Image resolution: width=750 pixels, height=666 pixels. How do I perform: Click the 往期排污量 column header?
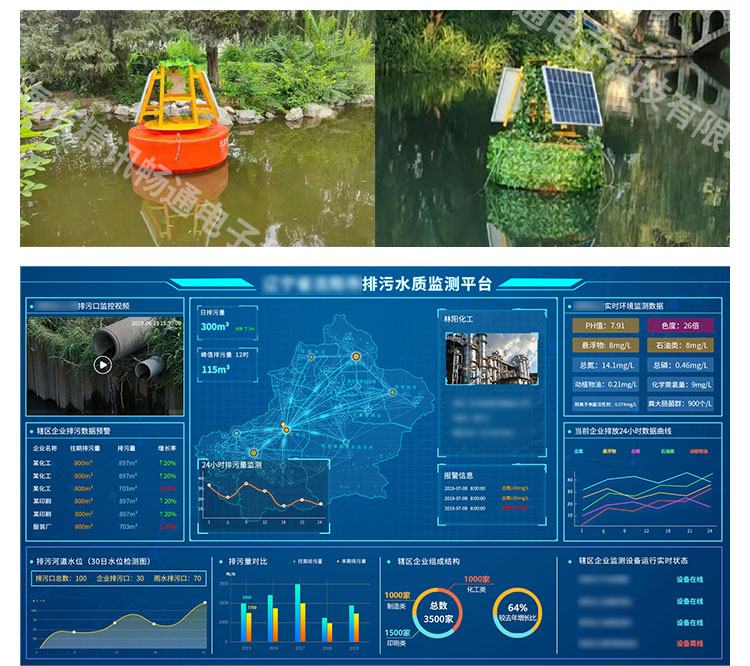[85, 448]
